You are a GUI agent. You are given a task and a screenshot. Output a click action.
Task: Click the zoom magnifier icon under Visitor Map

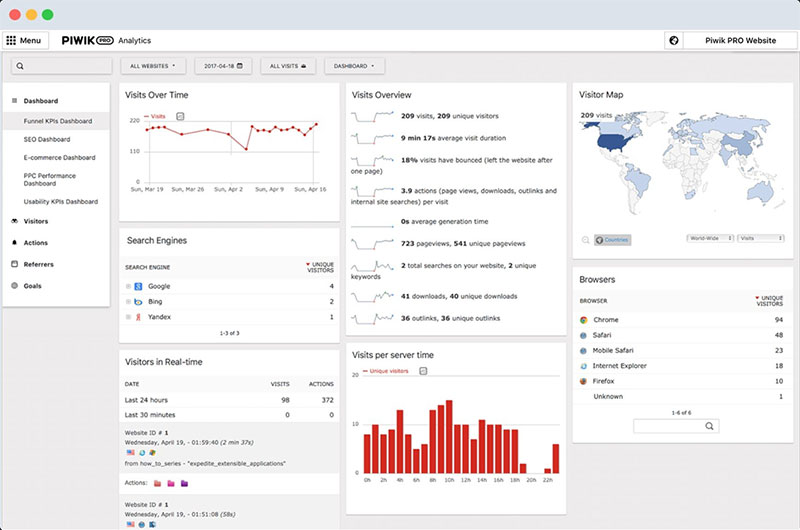click(585, 240)
